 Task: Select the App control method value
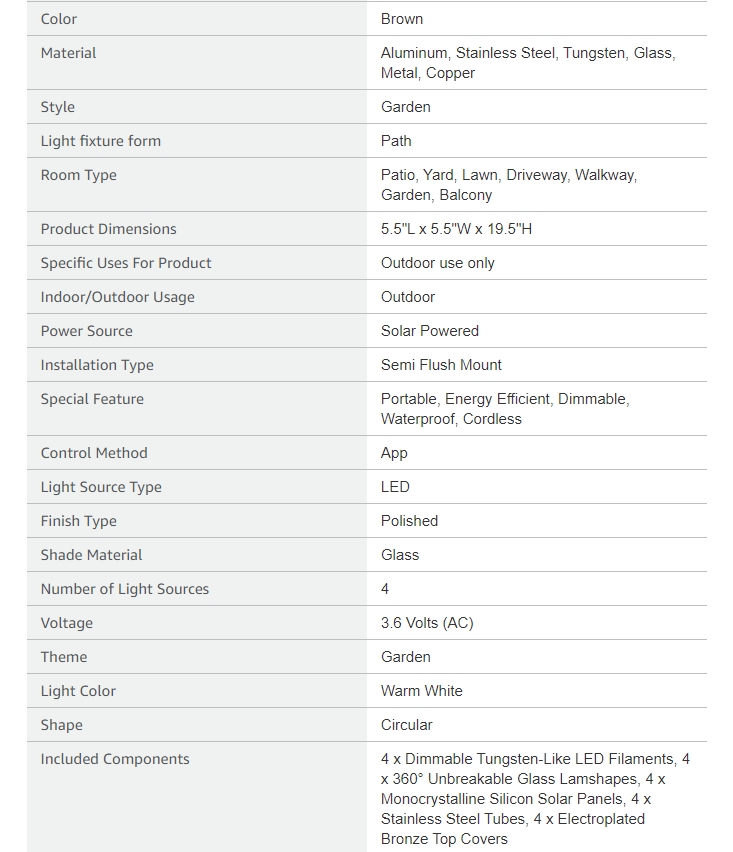point(394,454)
